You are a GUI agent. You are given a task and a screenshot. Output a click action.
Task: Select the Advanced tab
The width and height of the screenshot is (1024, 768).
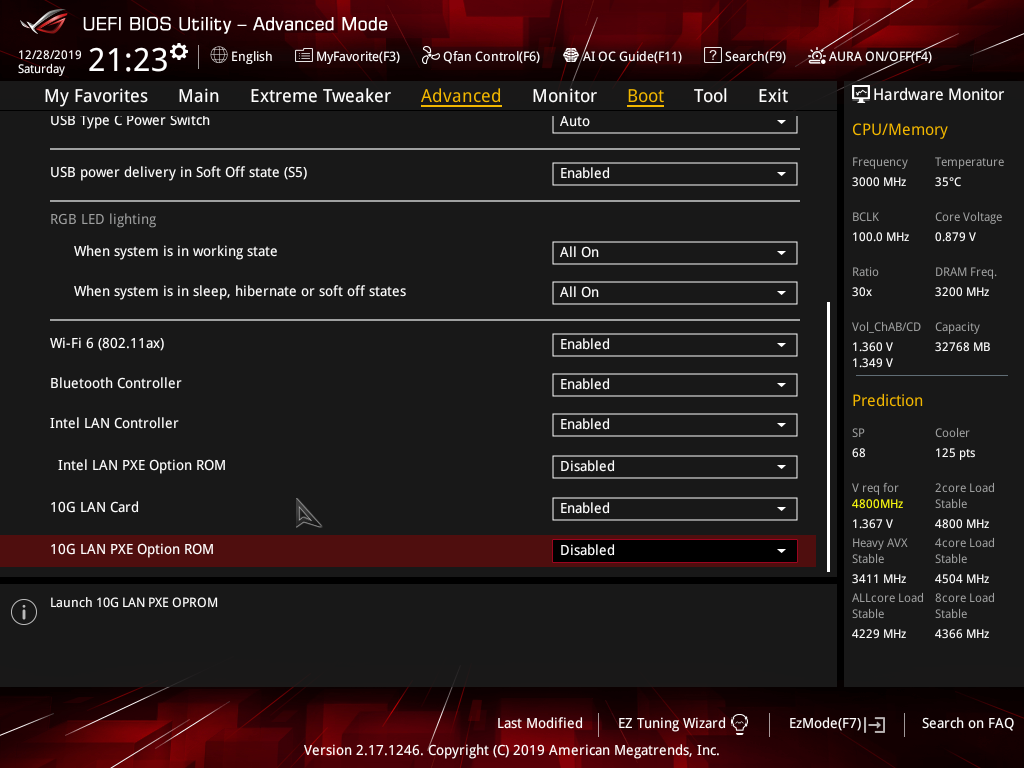461,96
